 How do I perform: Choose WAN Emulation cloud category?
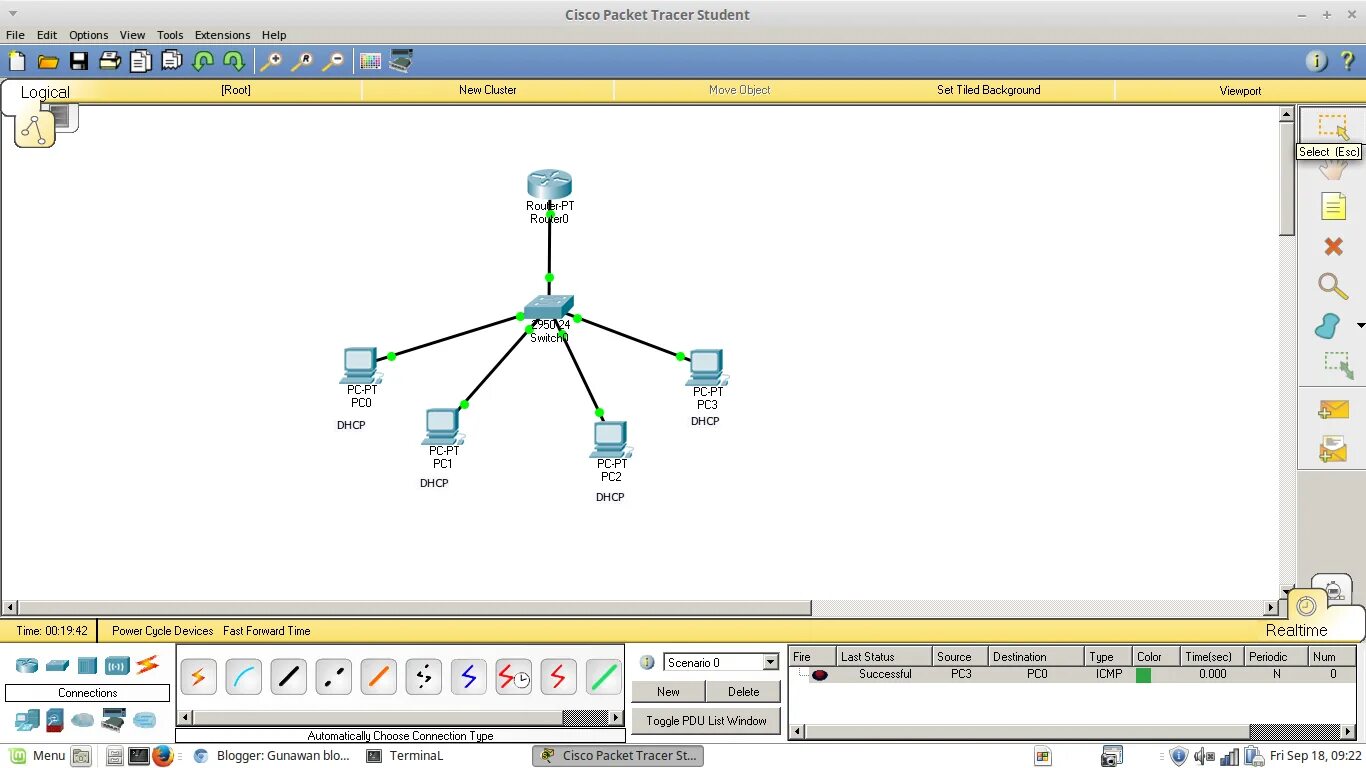point(82,720)
